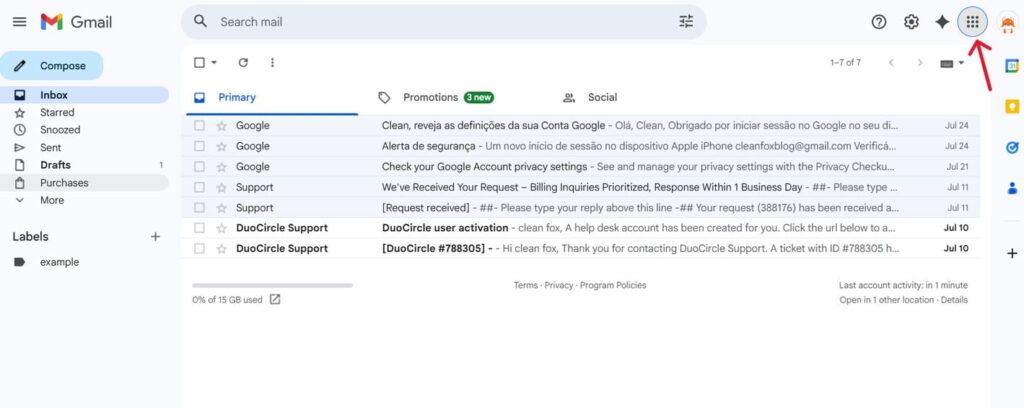Viewport: 1024px width, 408px height.
Task: Open the We've Received Your Request email
Action: pyautogui.click(x=580, y=187)
